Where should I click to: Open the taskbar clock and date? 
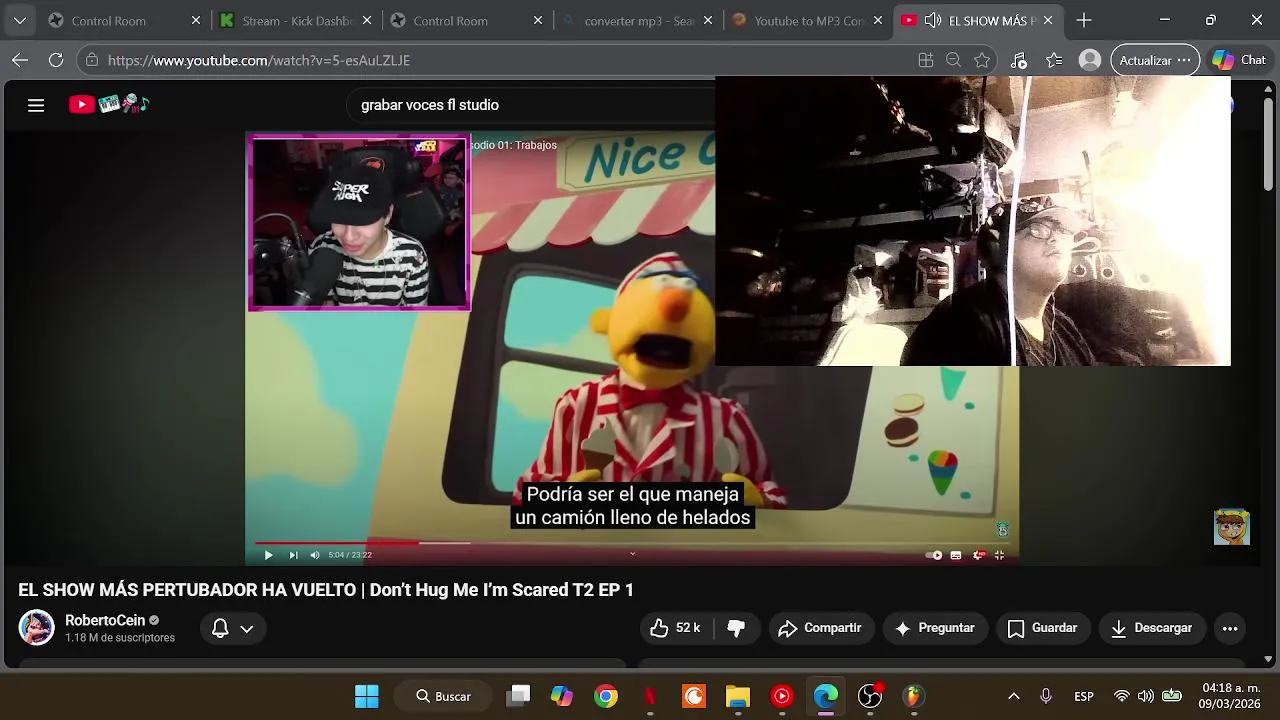click(x=1231, y=696)
